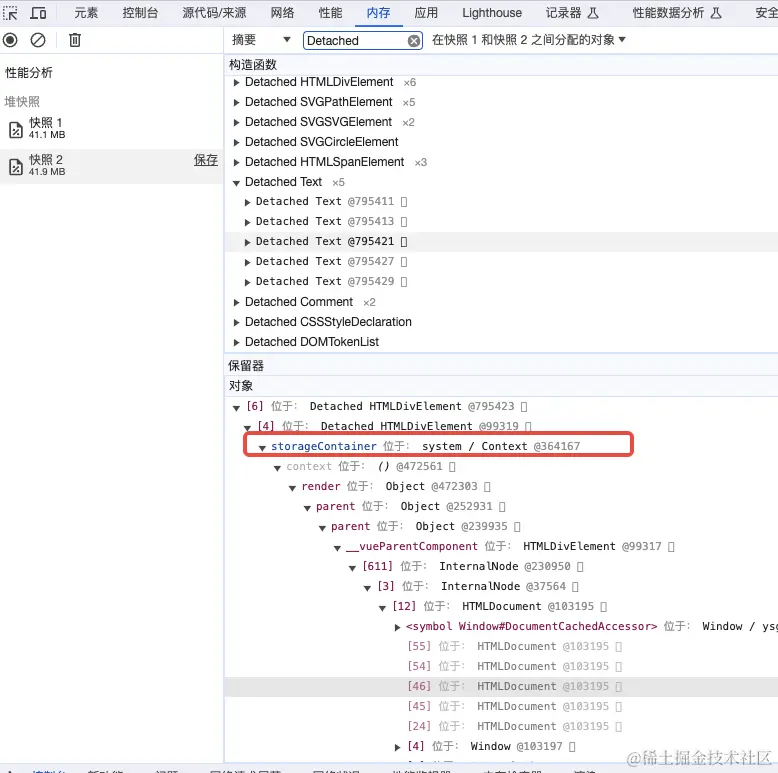Select the [4] Detached HTMLDivElement @99319 row
Viewport: 778px width, 773px height.
(x=501, y=427)
